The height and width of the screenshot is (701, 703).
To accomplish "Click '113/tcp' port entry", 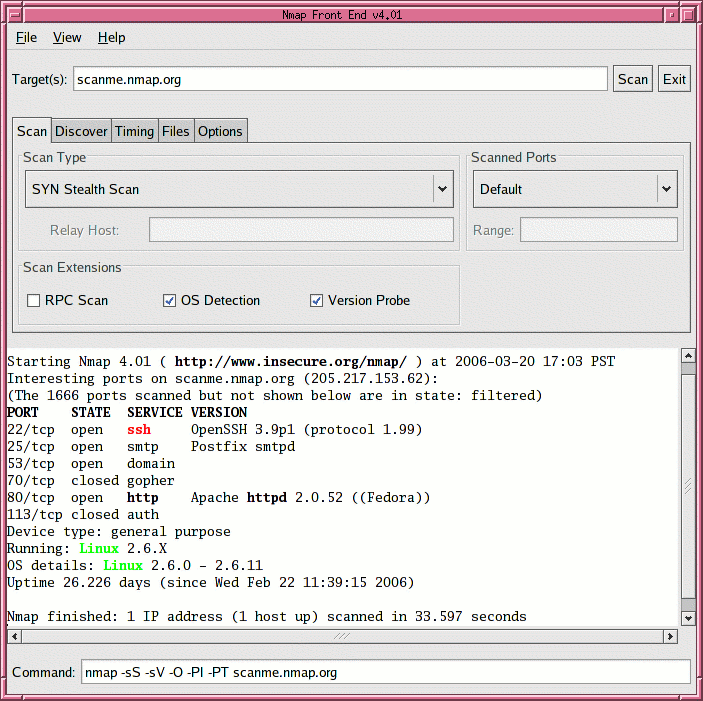I will [35, 515].
